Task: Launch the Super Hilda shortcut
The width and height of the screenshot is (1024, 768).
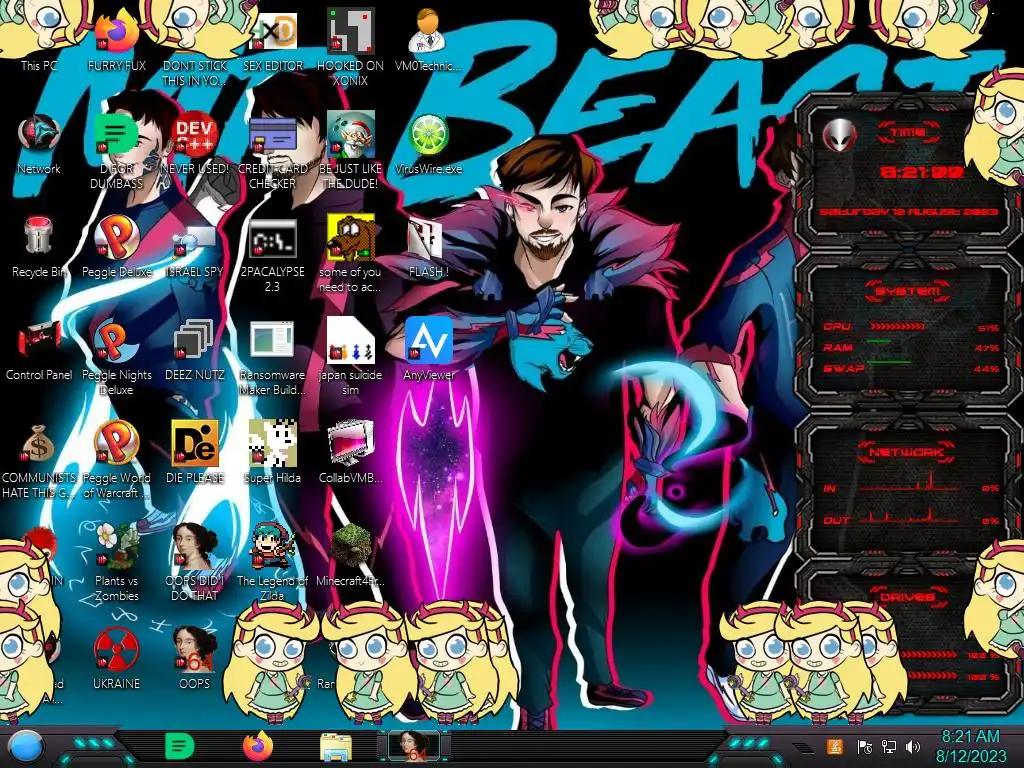Action: point(272,453)
